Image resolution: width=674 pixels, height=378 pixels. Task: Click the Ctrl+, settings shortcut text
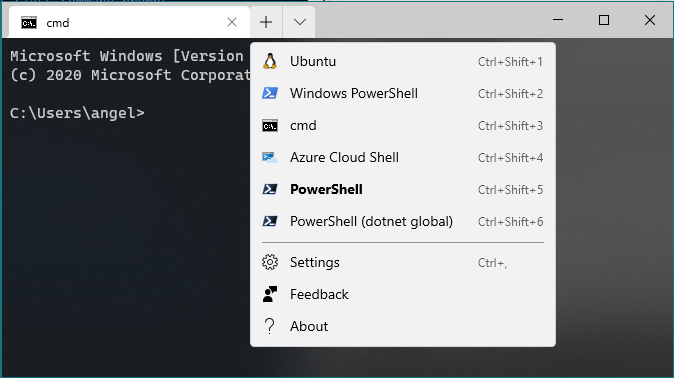point(493,263)
